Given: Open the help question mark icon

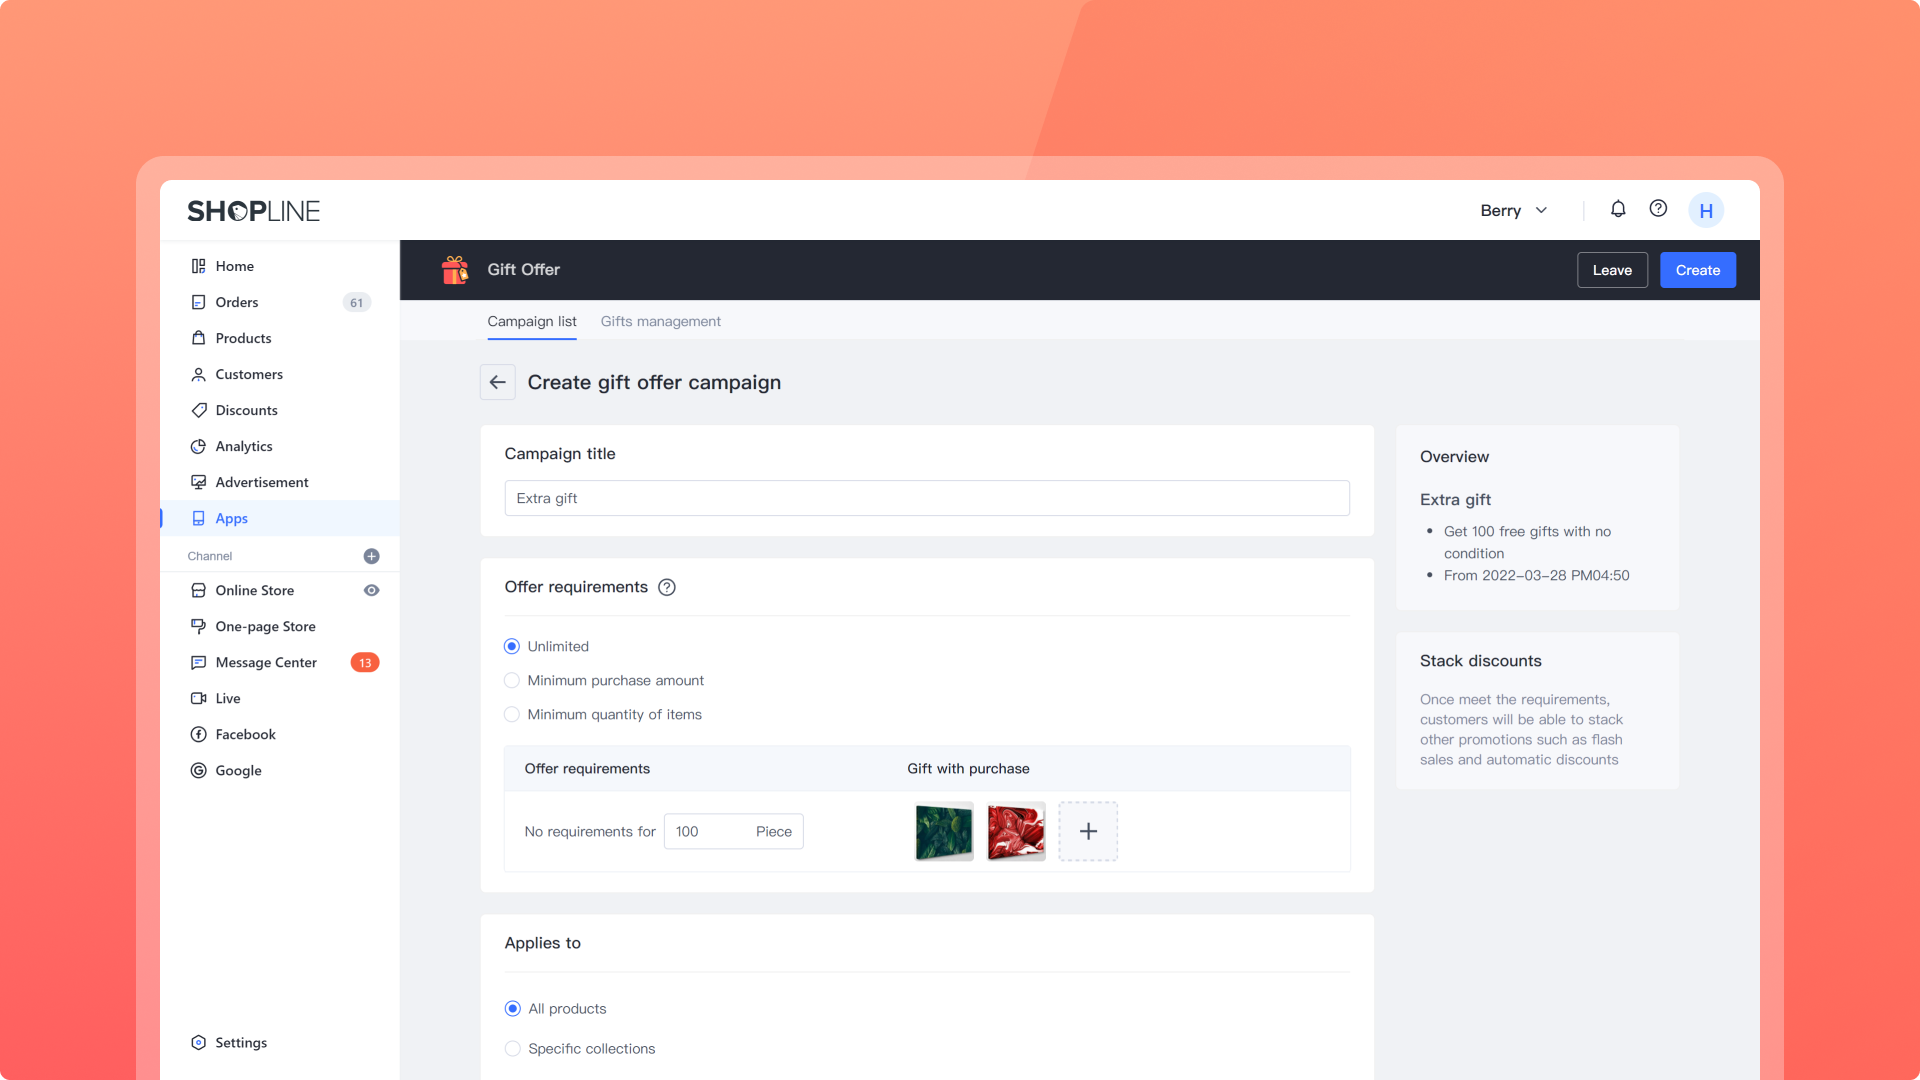Looking at the screenshot, I should point(1658,209).
